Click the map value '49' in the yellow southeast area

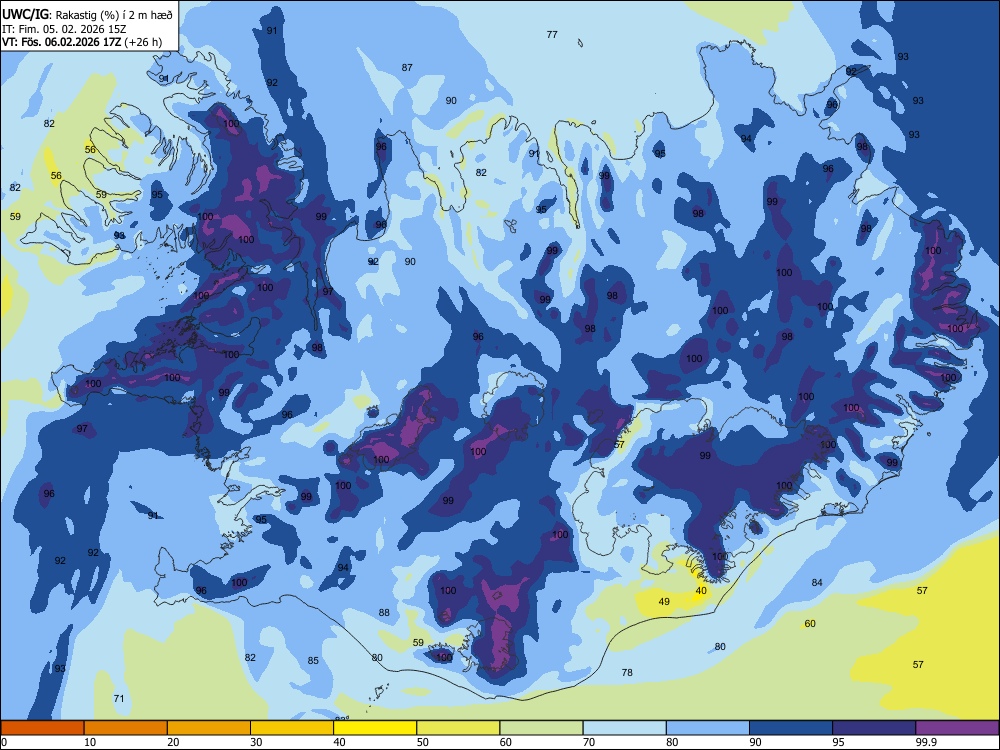click(x=664, y=601)
